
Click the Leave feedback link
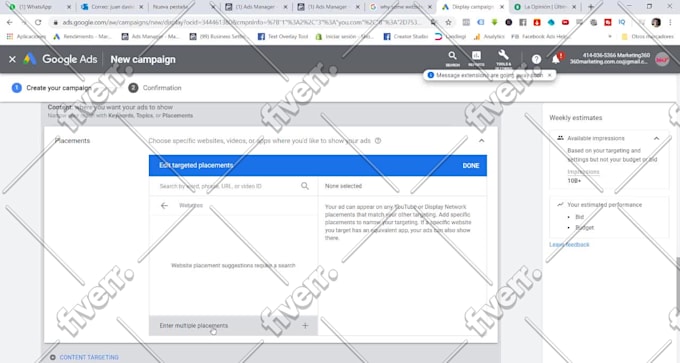click(569, 245)
